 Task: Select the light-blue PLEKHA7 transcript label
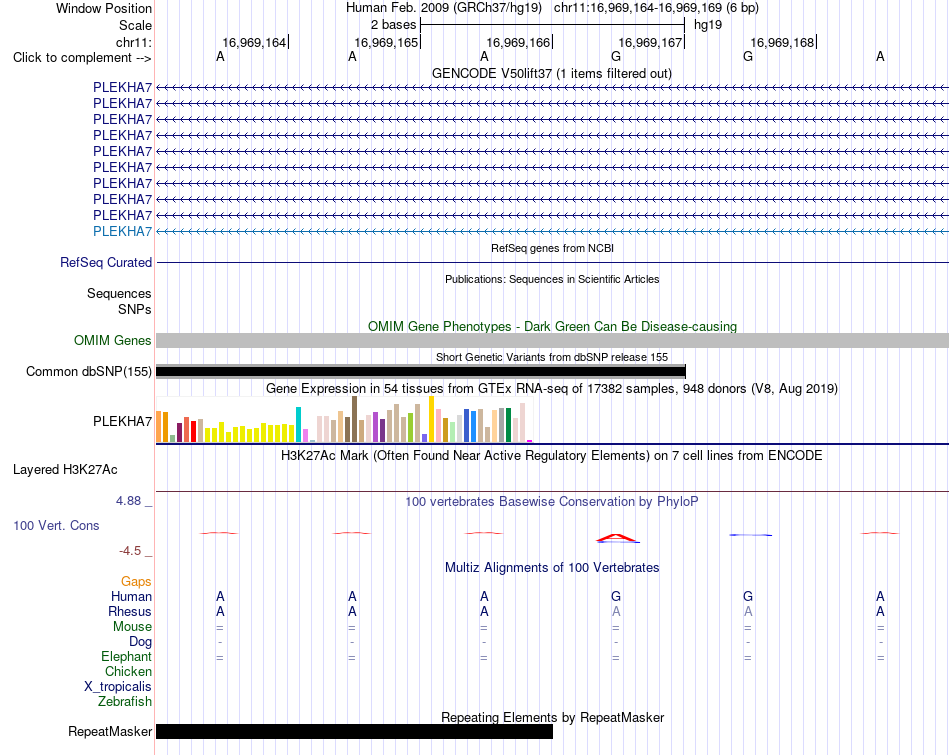(122, 231)
